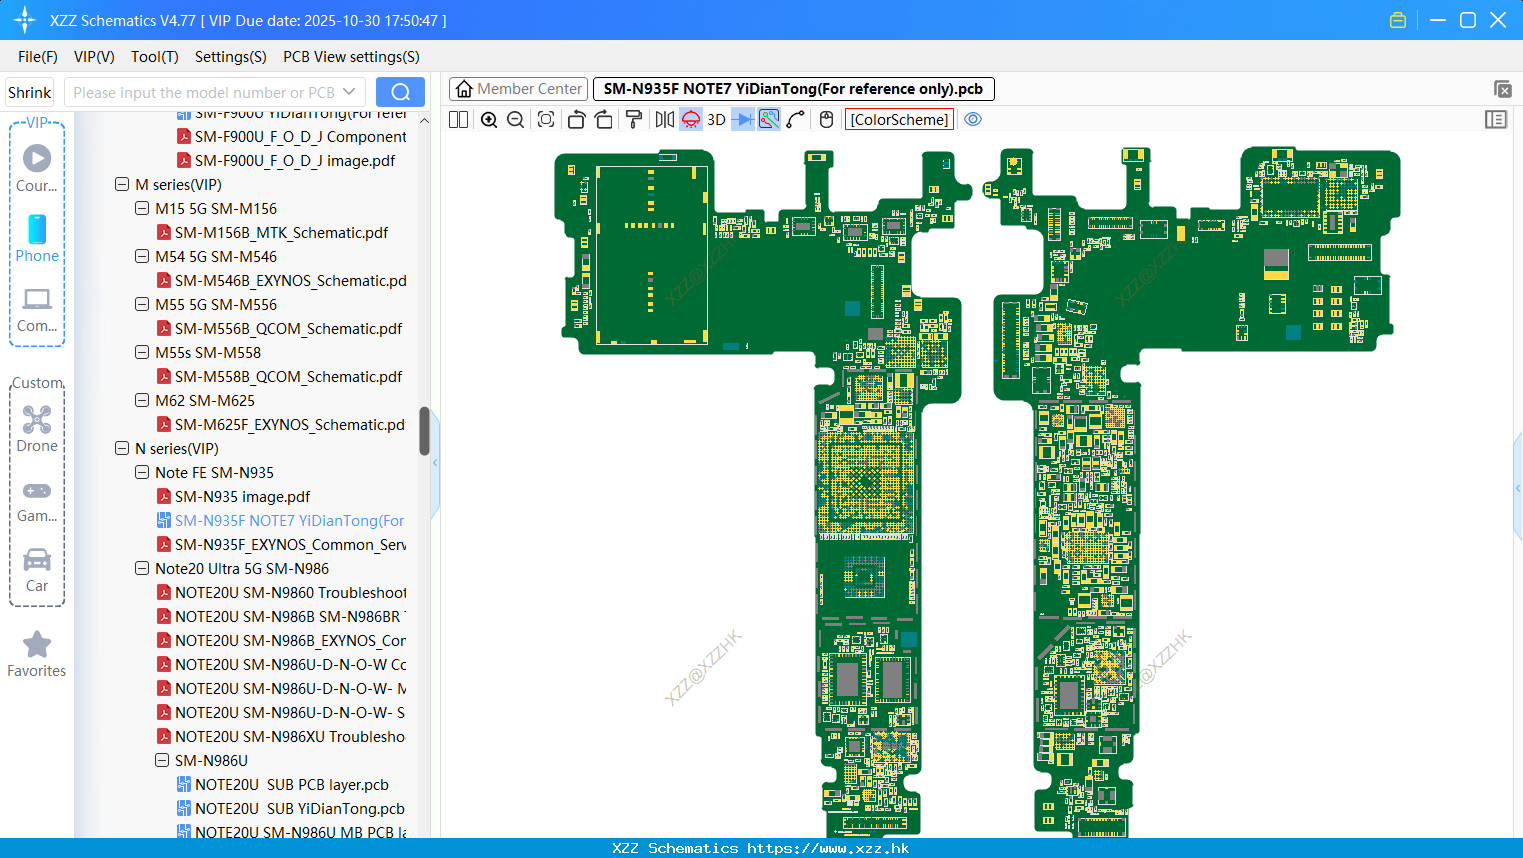This screenshot has width=1523, height=858.
Task: Open Favorites in the sidebar
Action: tap(37, 655)
